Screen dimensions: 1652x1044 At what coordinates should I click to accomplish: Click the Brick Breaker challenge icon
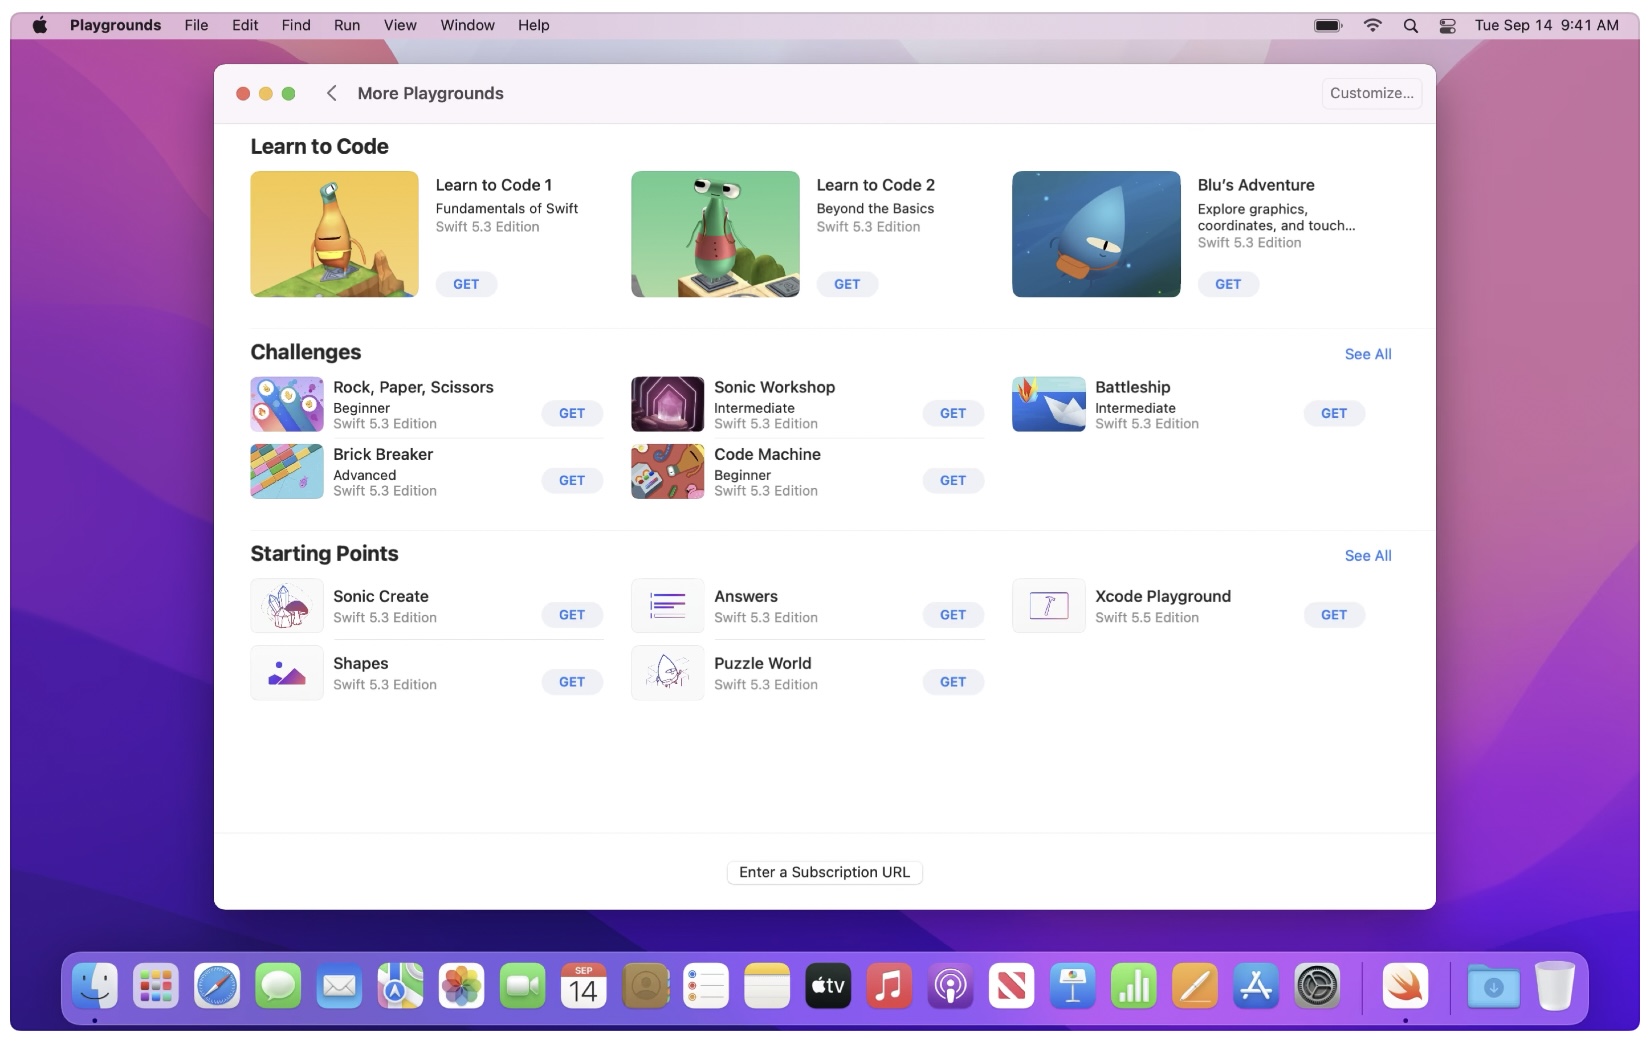pyautogui.click(x=287, y=471)
